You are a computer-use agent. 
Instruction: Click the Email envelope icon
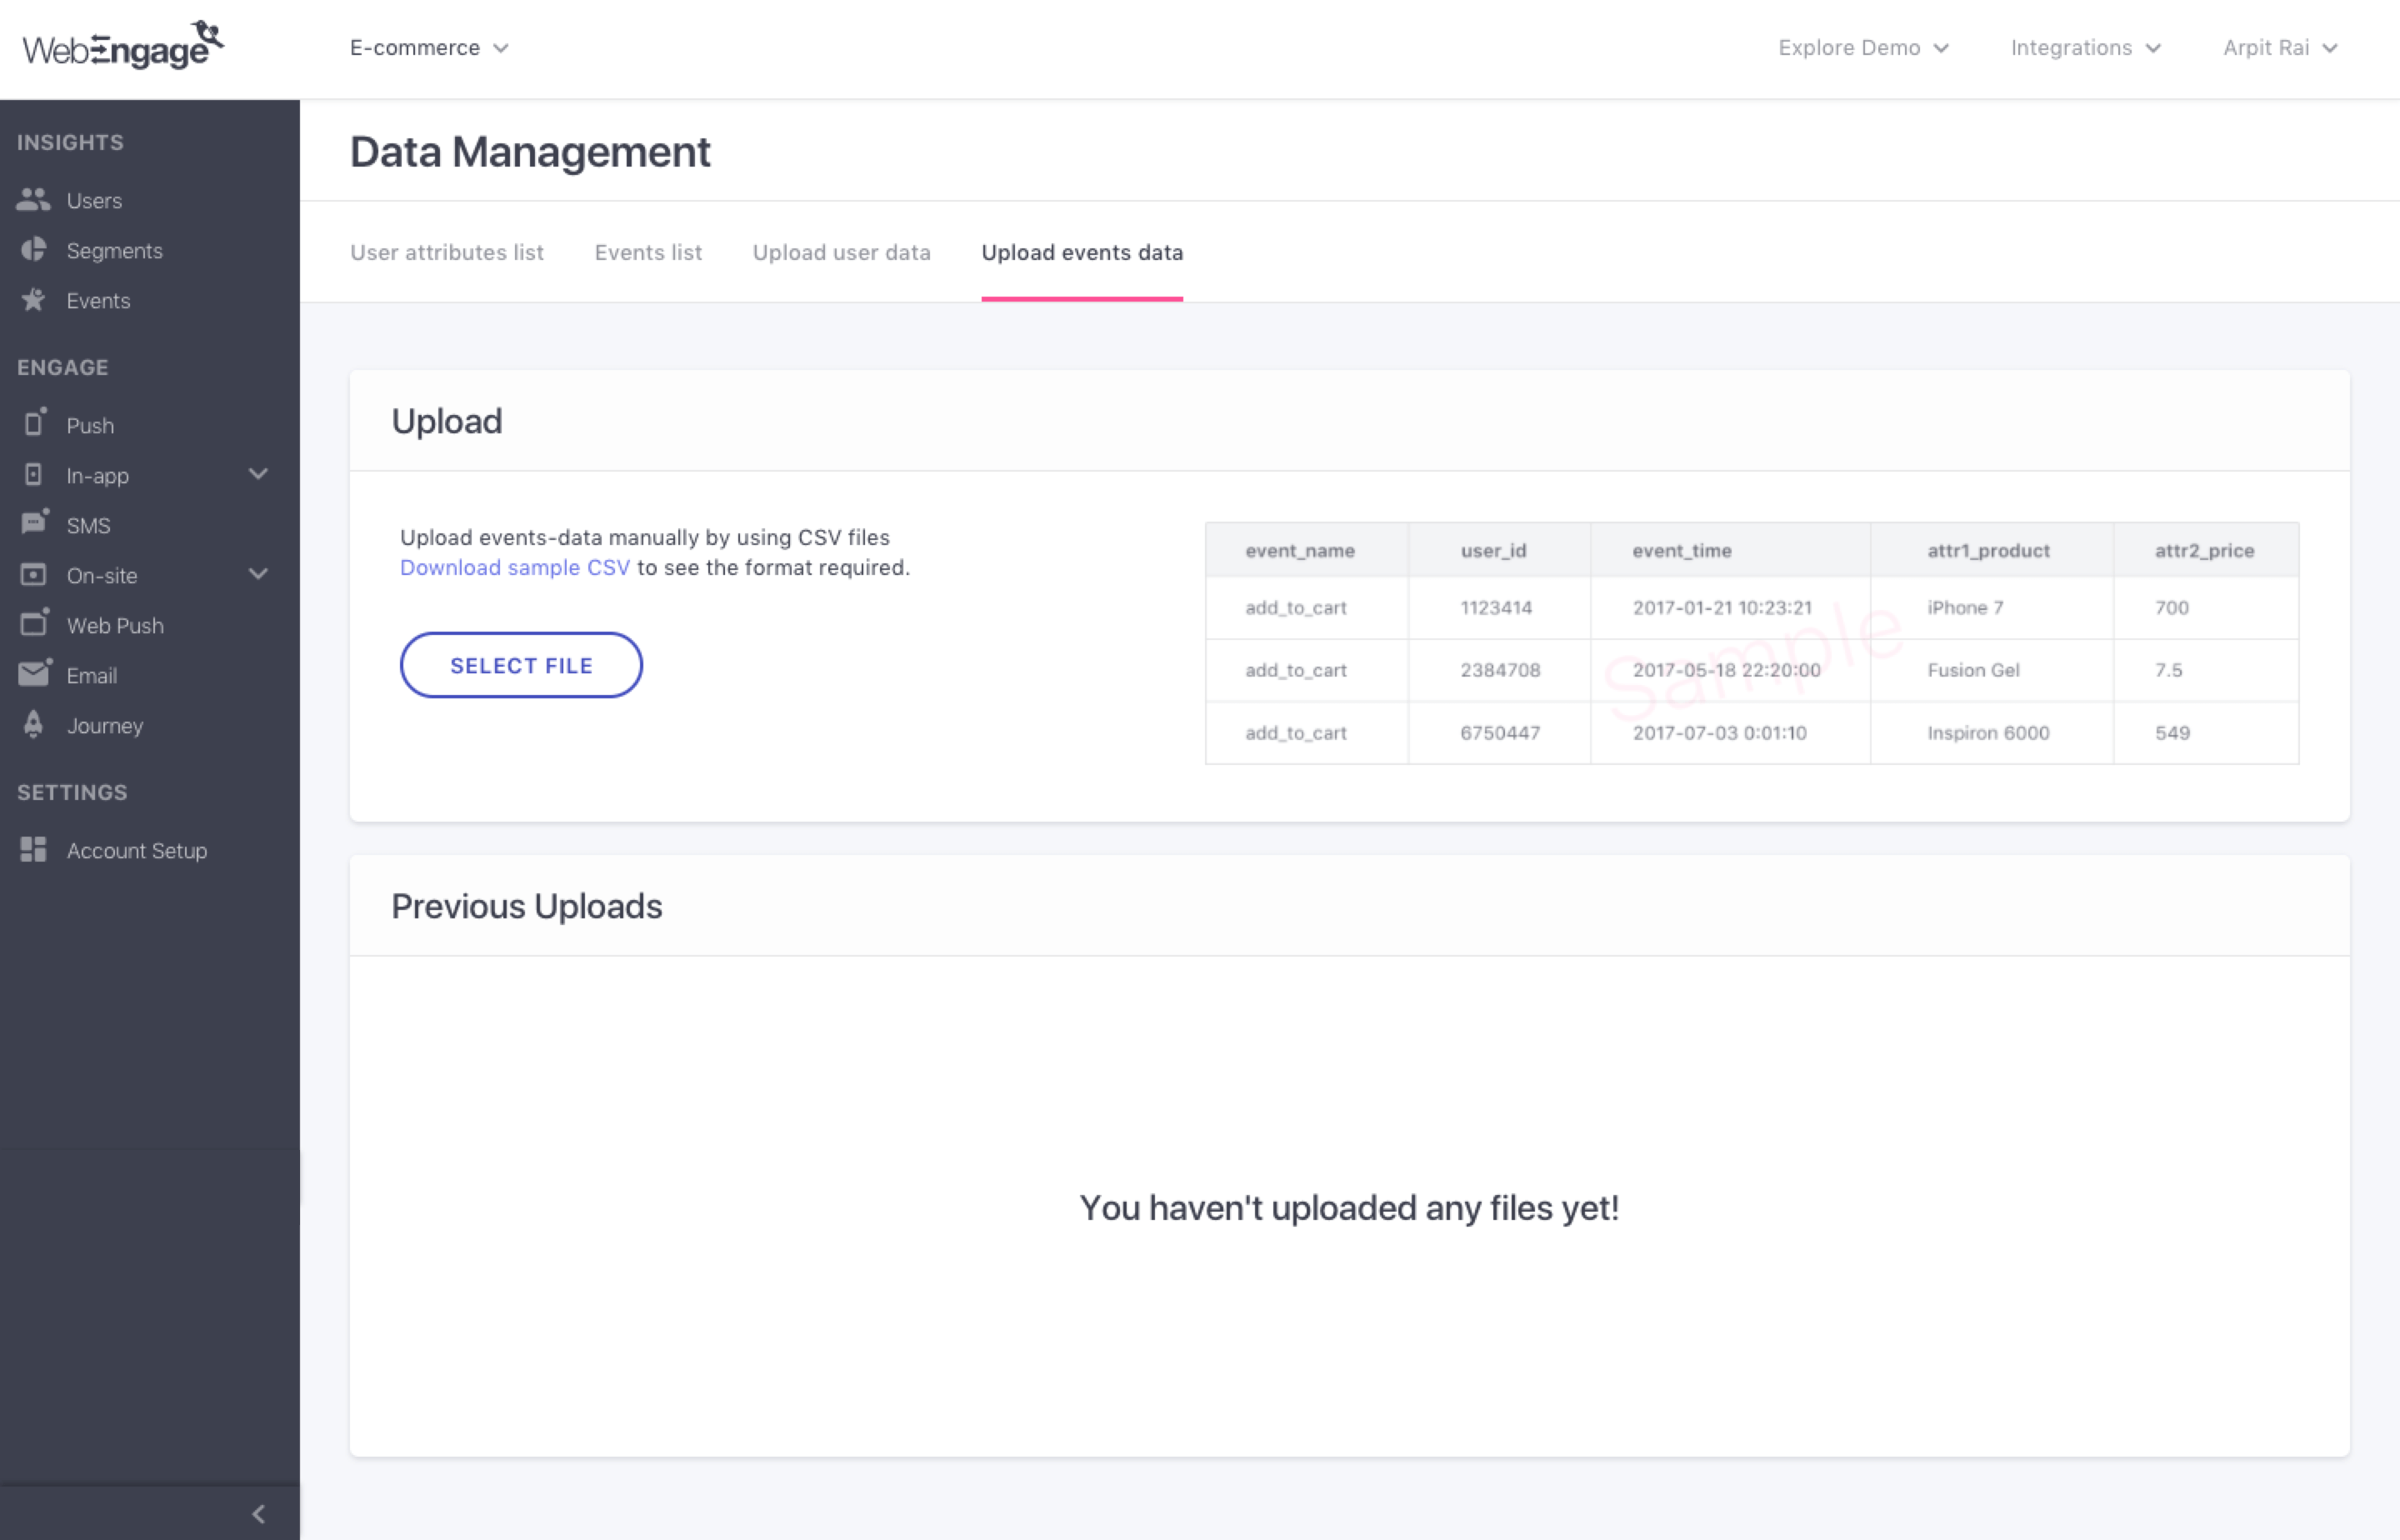tap(35, 674)
